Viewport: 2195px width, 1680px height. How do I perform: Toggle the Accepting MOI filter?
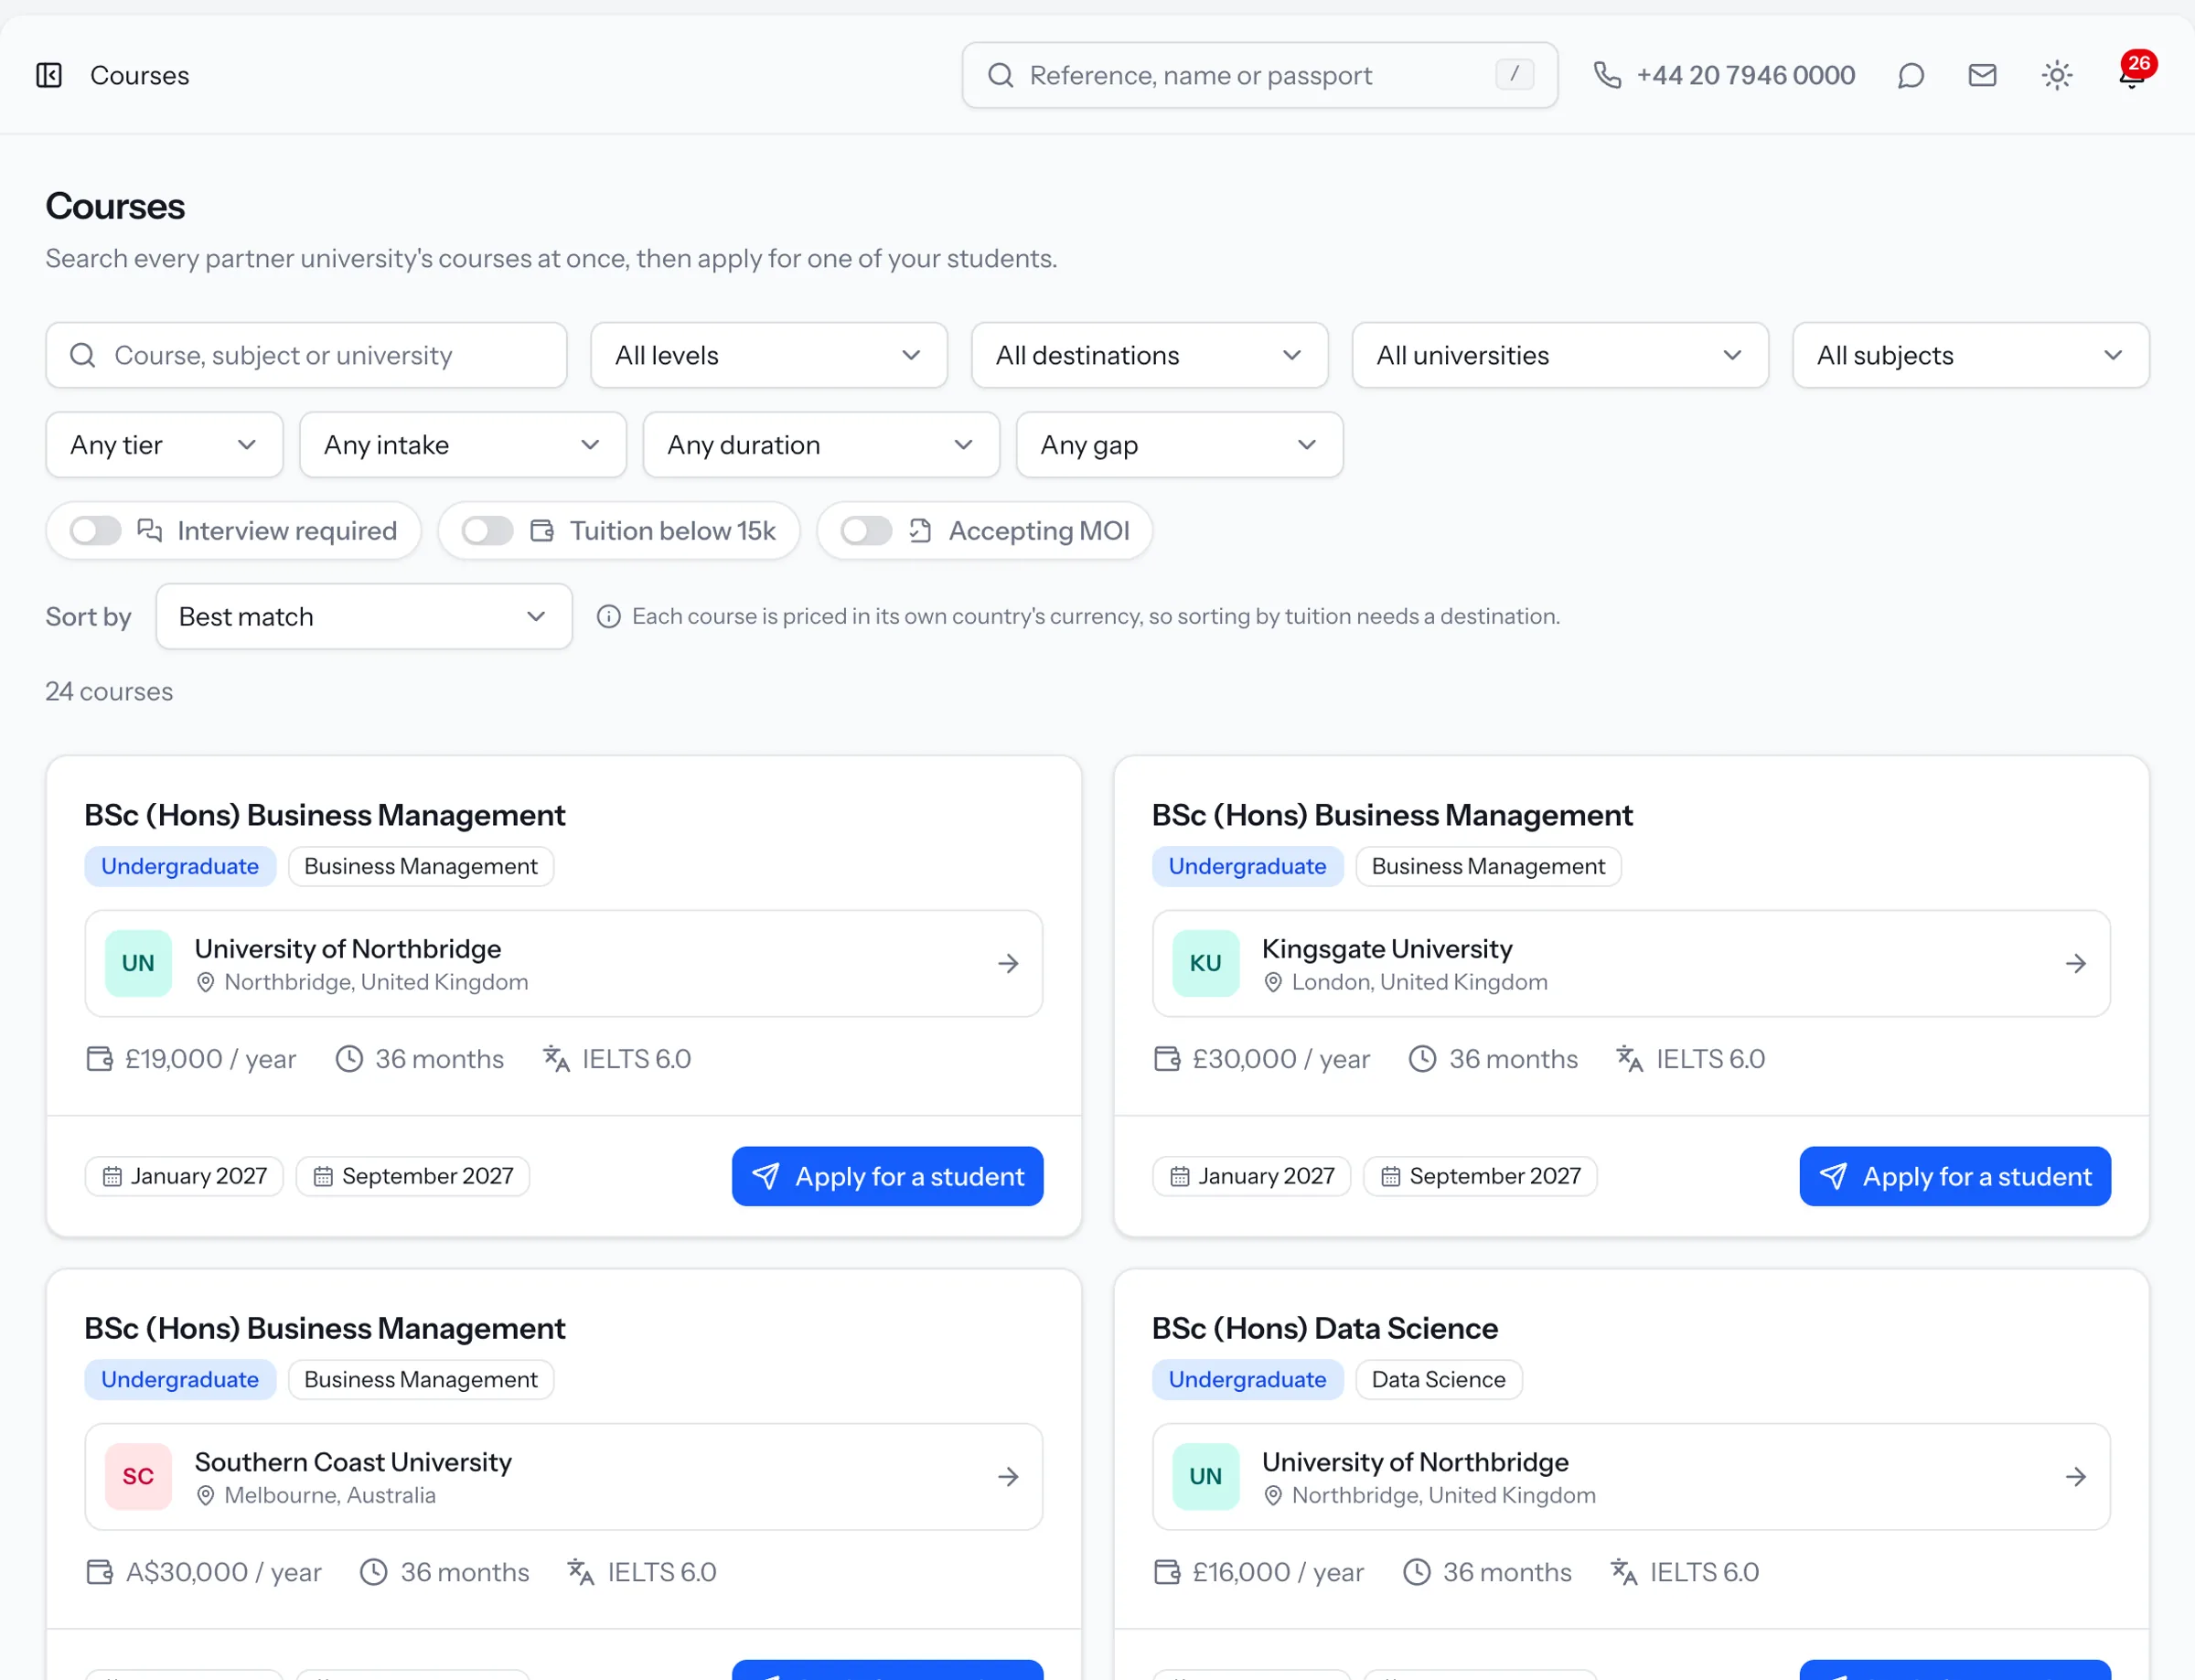click(866, 531)
